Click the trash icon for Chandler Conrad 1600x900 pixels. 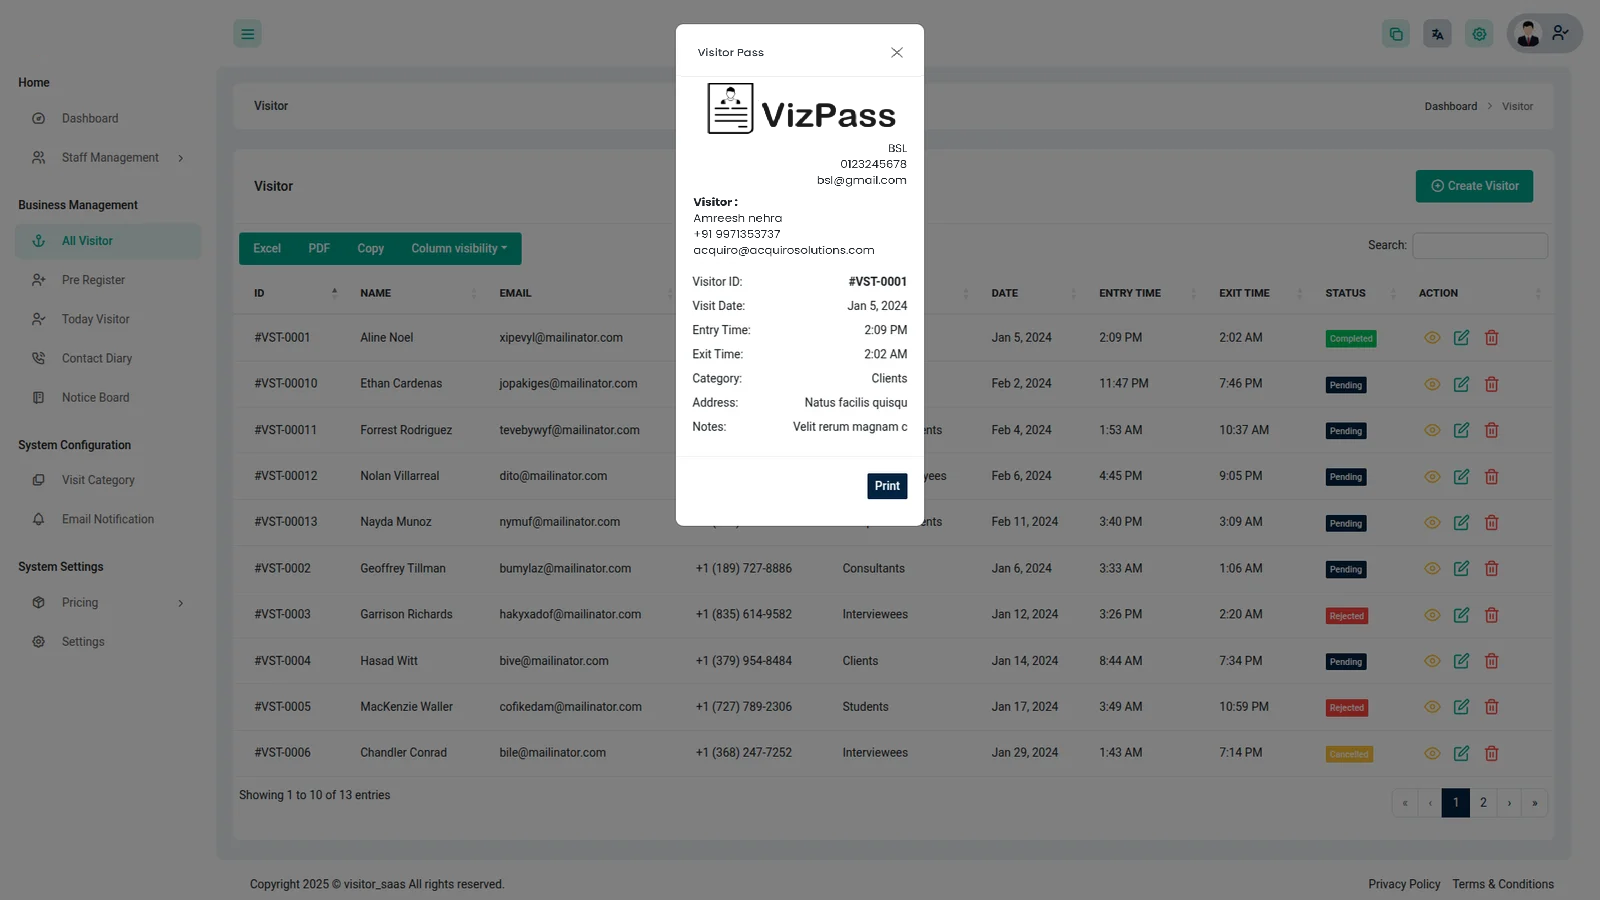[1491, 754]
